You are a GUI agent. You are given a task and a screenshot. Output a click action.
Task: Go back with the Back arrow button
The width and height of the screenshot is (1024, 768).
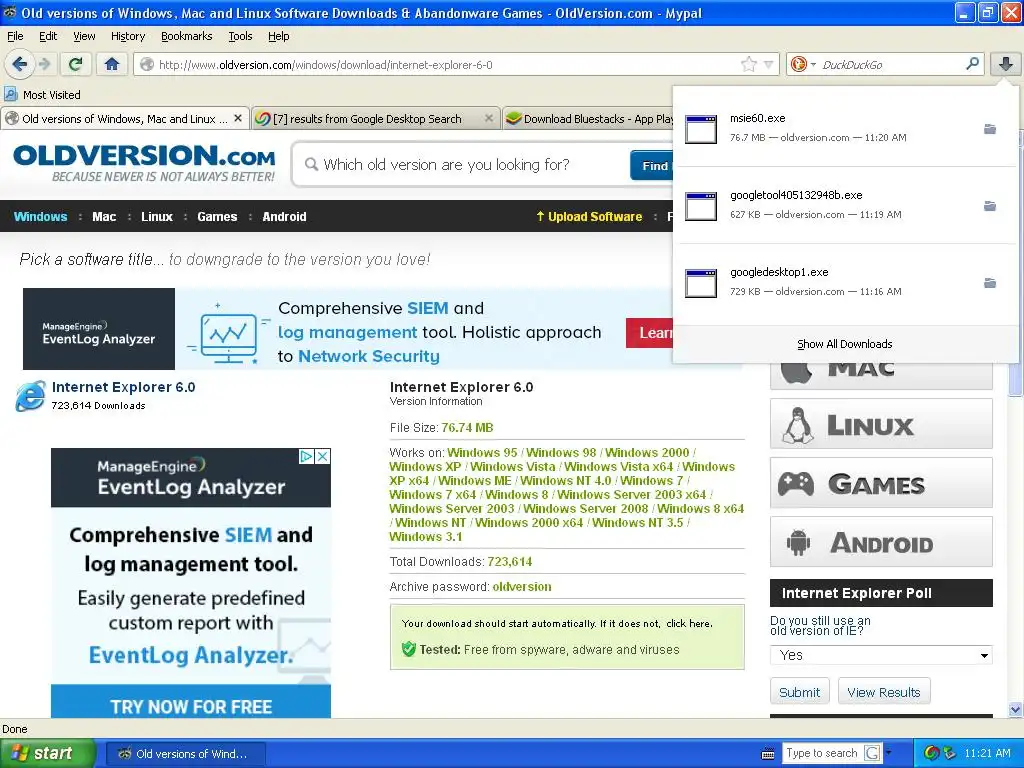coord(19,64)
